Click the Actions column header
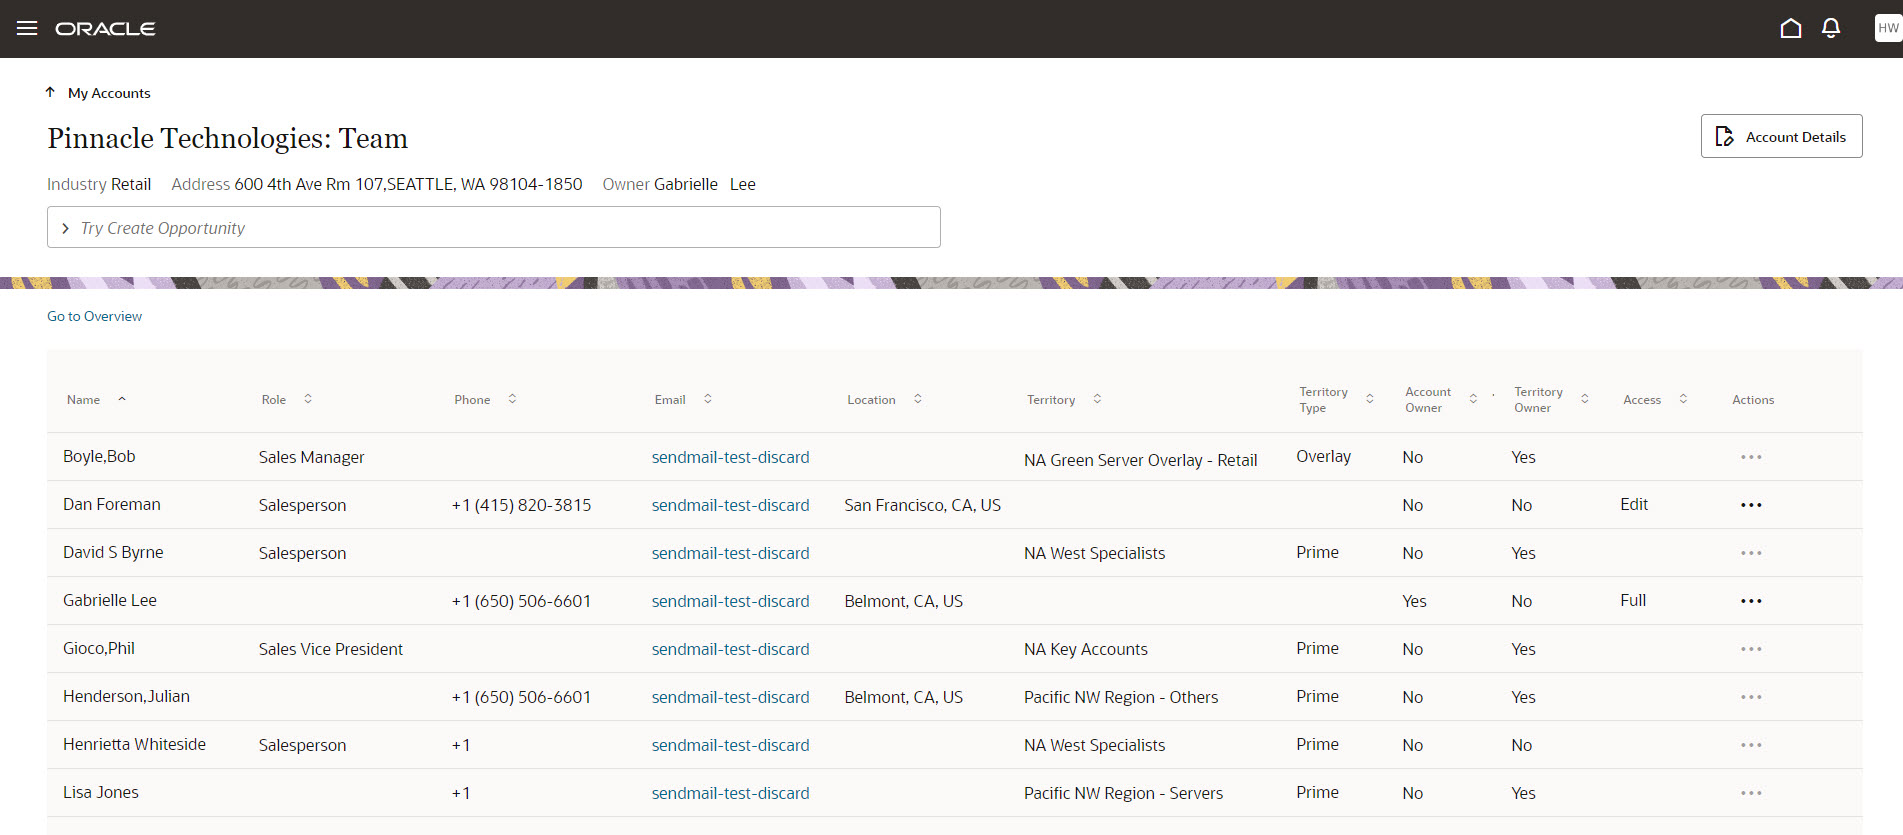Viewport: 1903px width, 835px height. coord(1753,400)
